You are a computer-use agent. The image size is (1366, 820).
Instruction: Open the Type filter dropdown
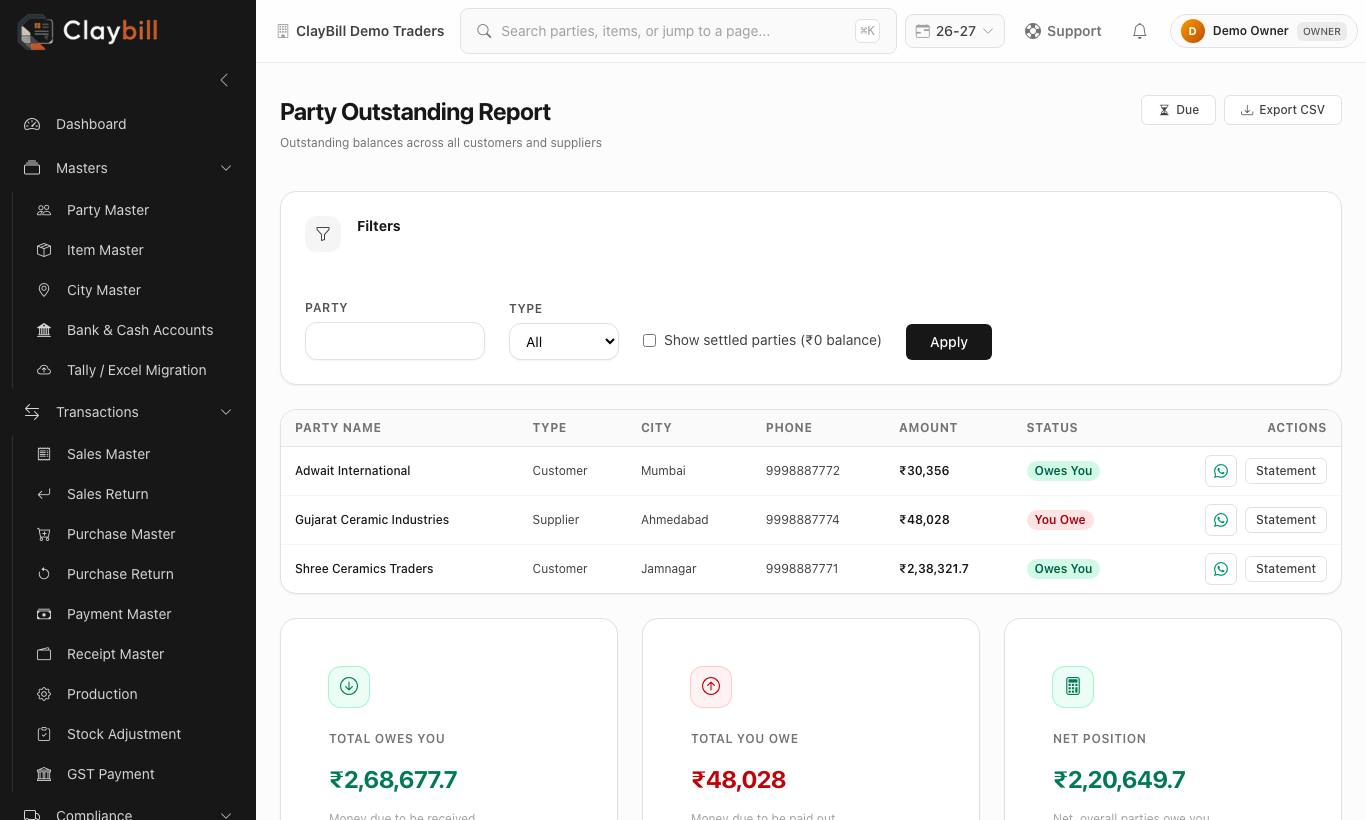[x=564, y=342]
